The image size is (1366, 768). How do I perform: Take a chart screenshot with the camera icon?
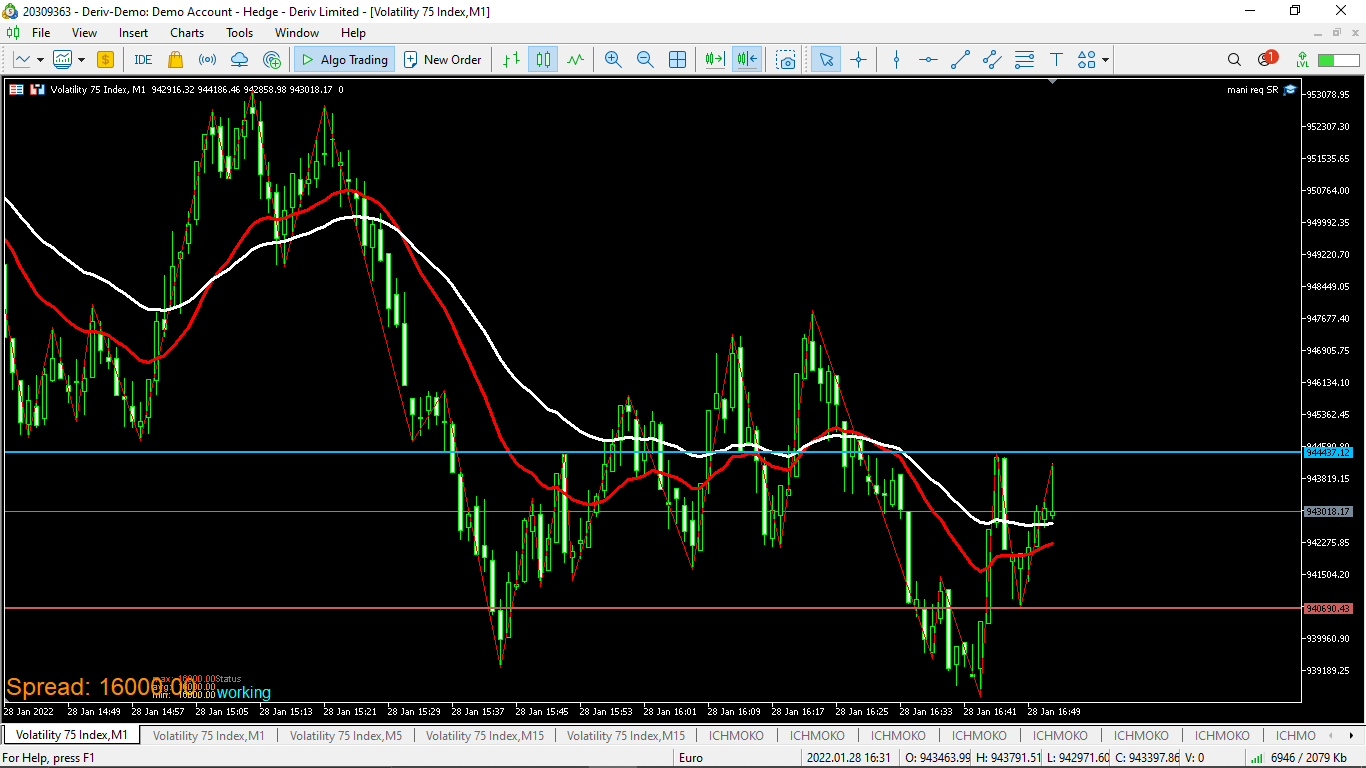(x=786, y=60)
